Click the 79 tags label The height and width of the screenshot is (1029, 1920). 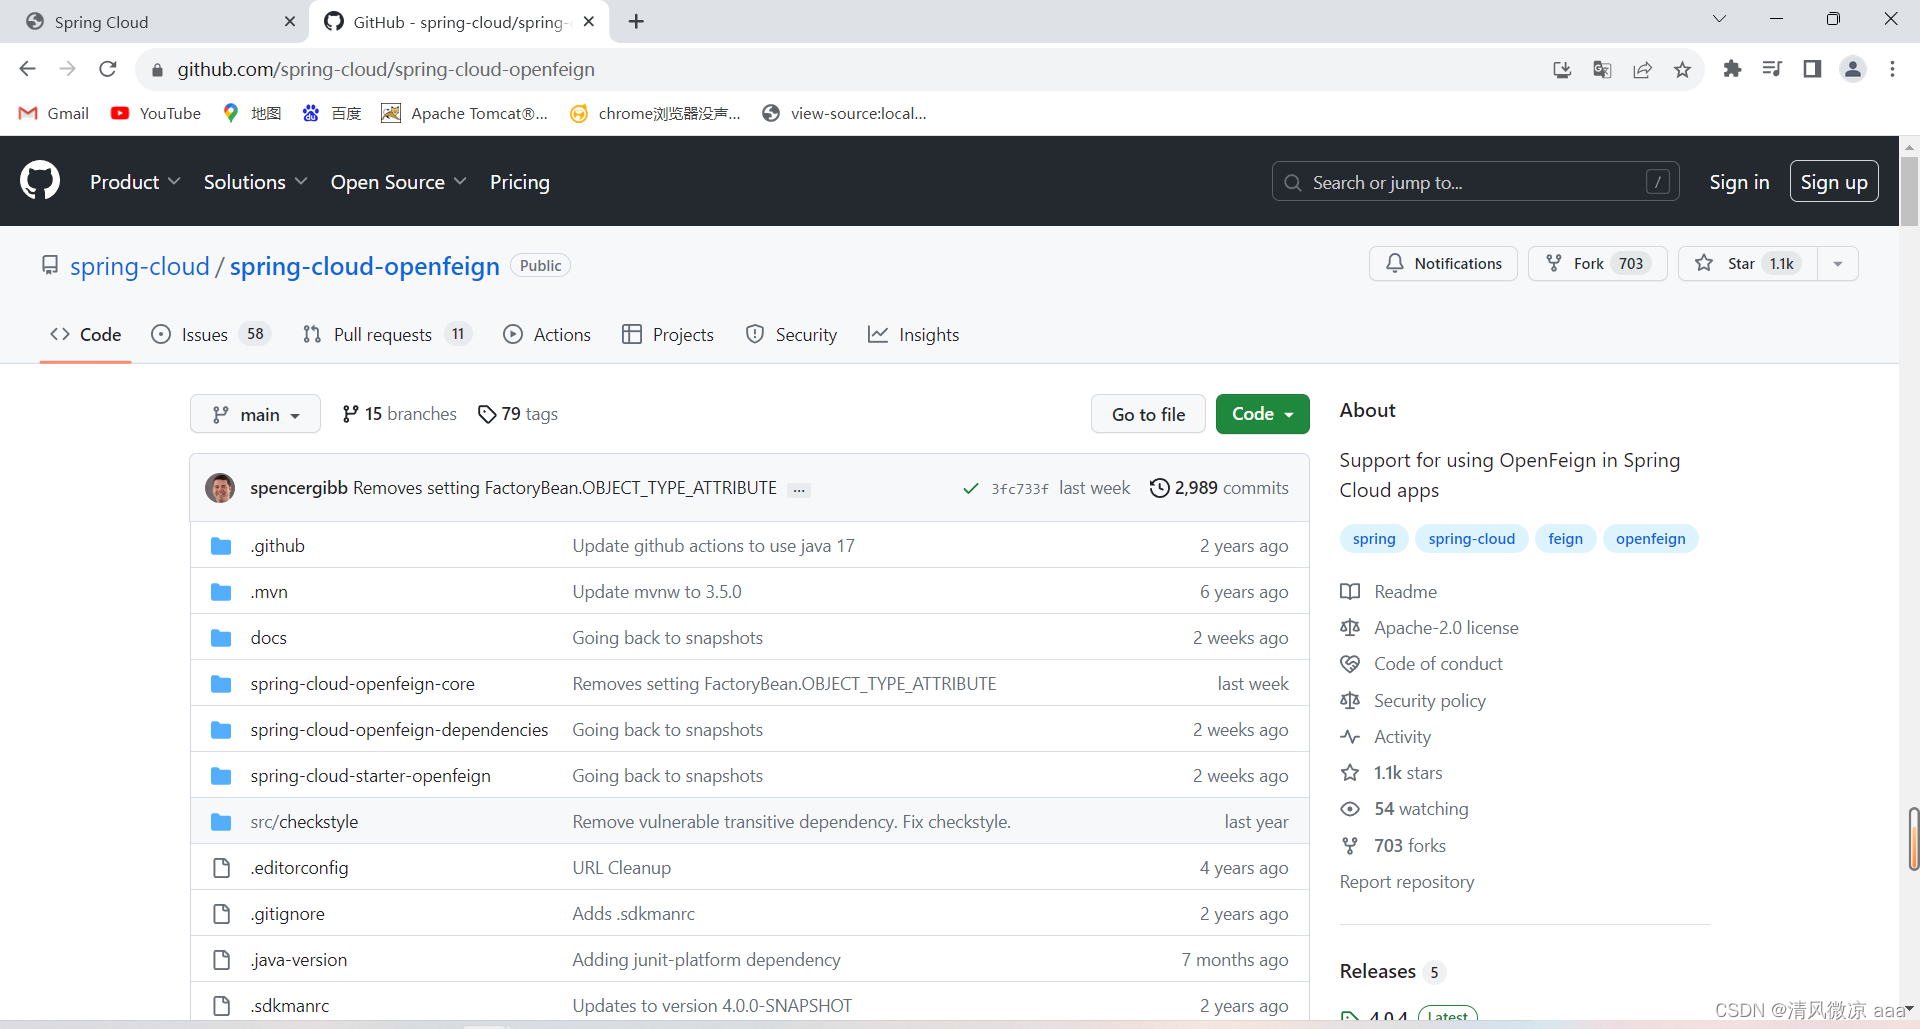[x=518, y=414]
